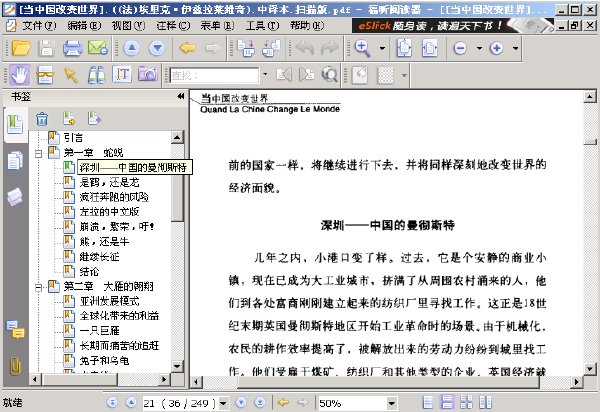Collapse the 第二章 大雁的翱翔 bookmark node
This screenshot has width=600, height=412.
click(x=38, y=287)
